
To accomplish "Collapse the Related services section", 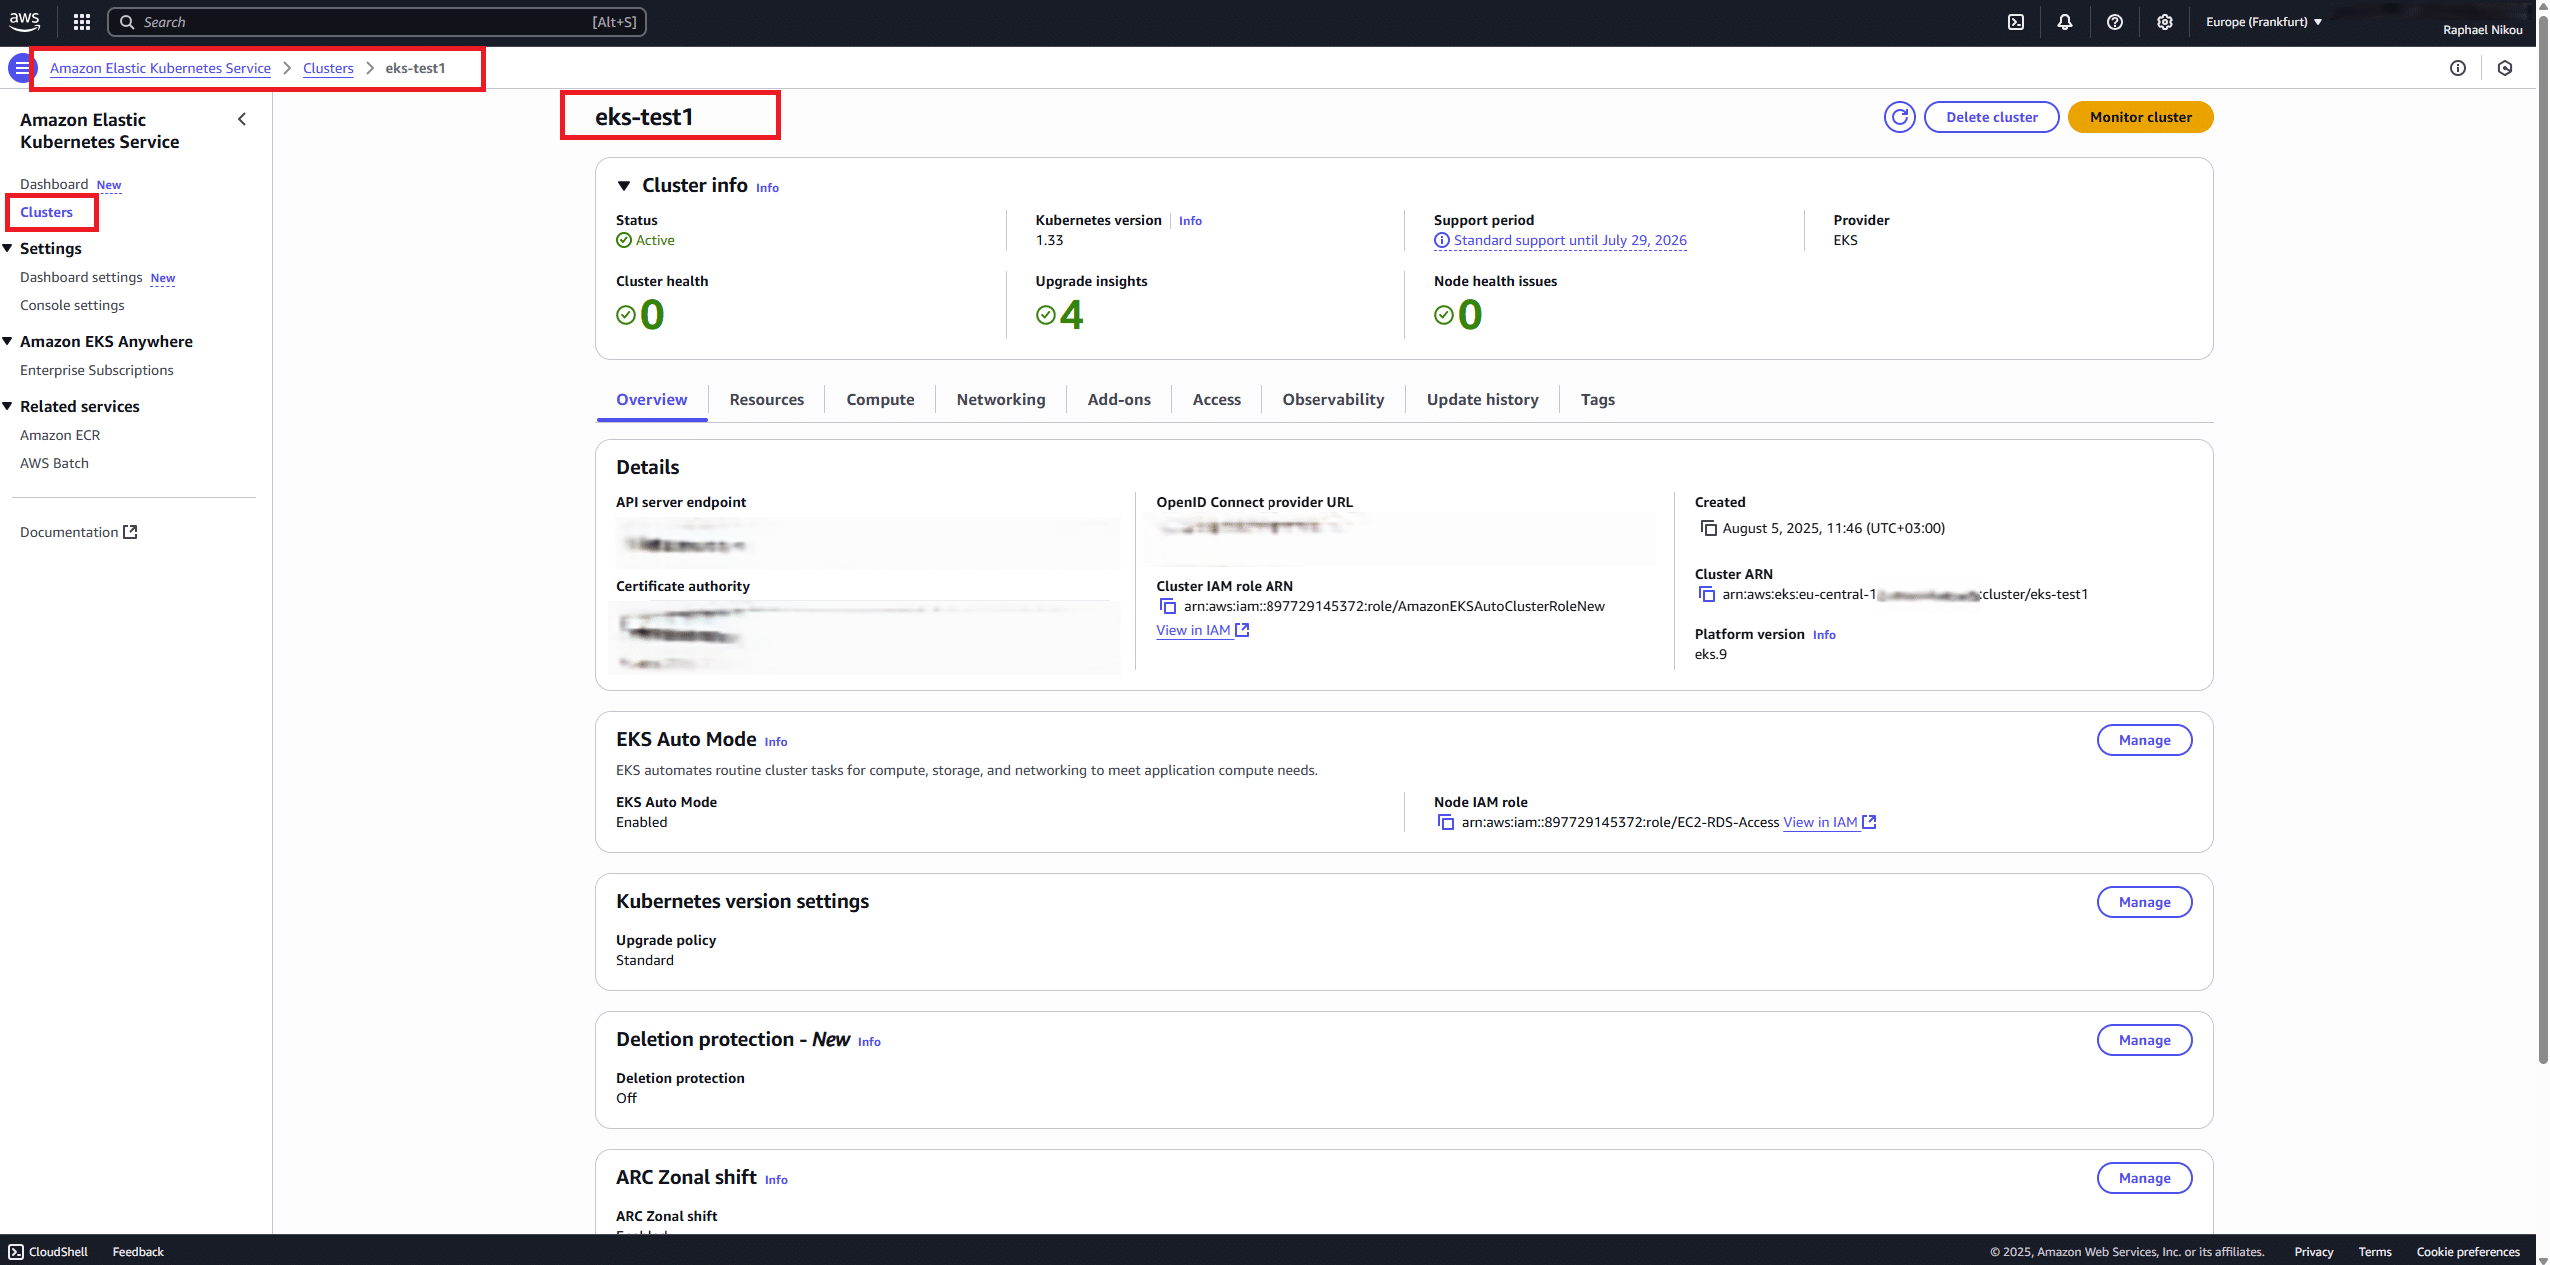I will (x=9, y=406).
